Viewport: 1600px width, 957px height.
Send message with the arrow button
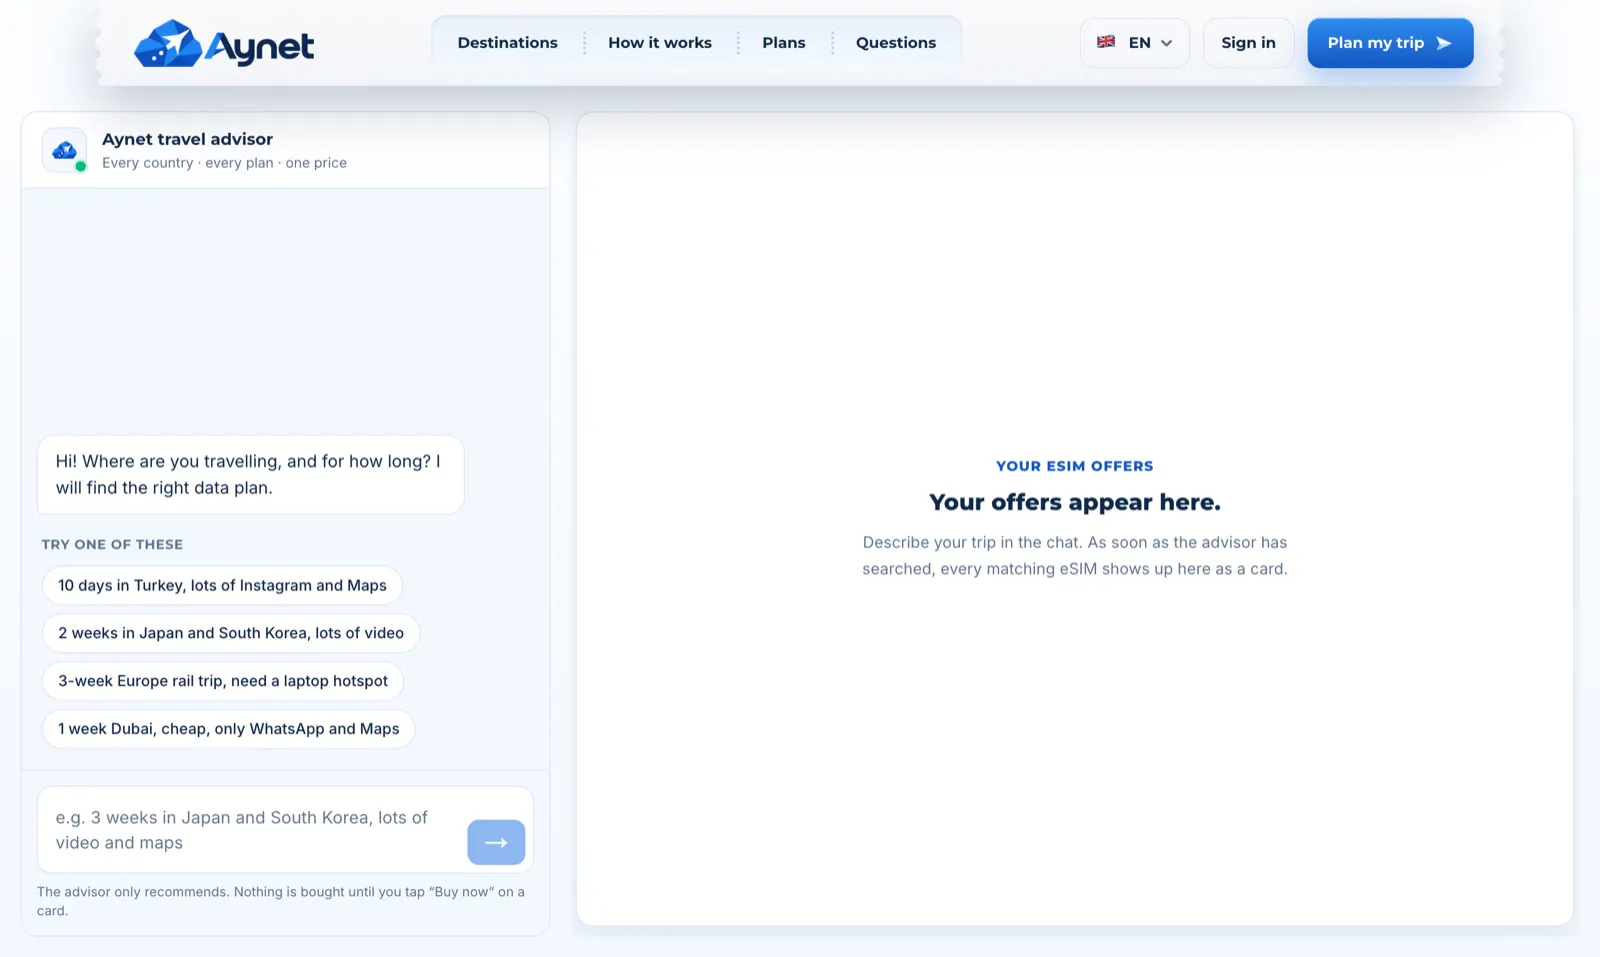tap(496, 842)
